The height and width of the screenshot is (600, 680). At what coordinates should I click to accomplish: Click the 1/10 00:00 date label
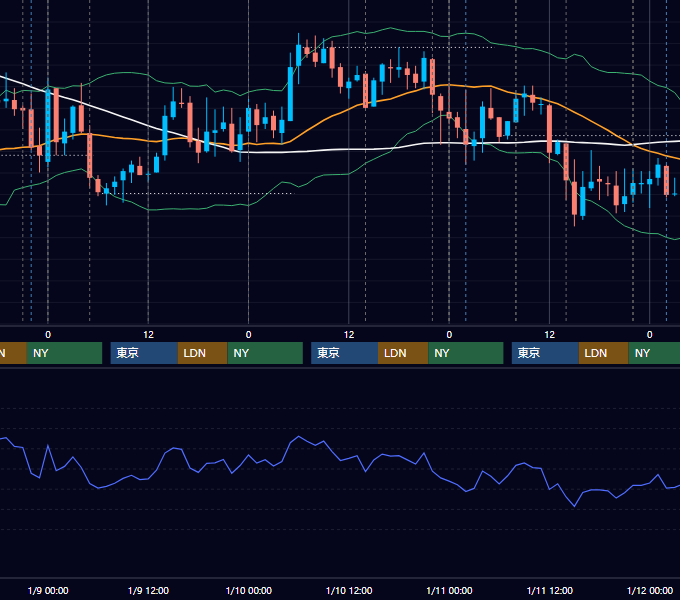pos(249,590)
